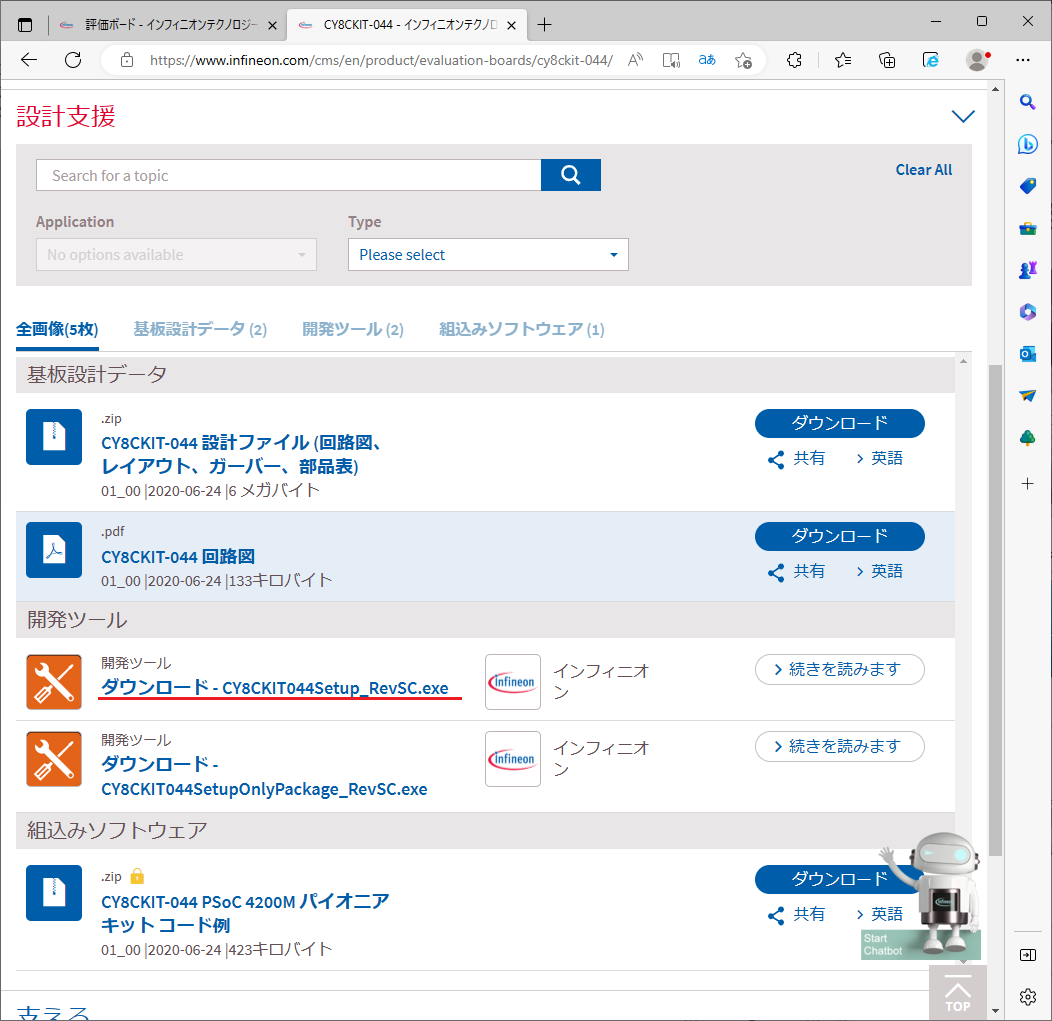Viewport: 1052px width, 1021px height.
Task: Open the tools briefcase sidebar icon
Action: click(x=1027, y=229)
